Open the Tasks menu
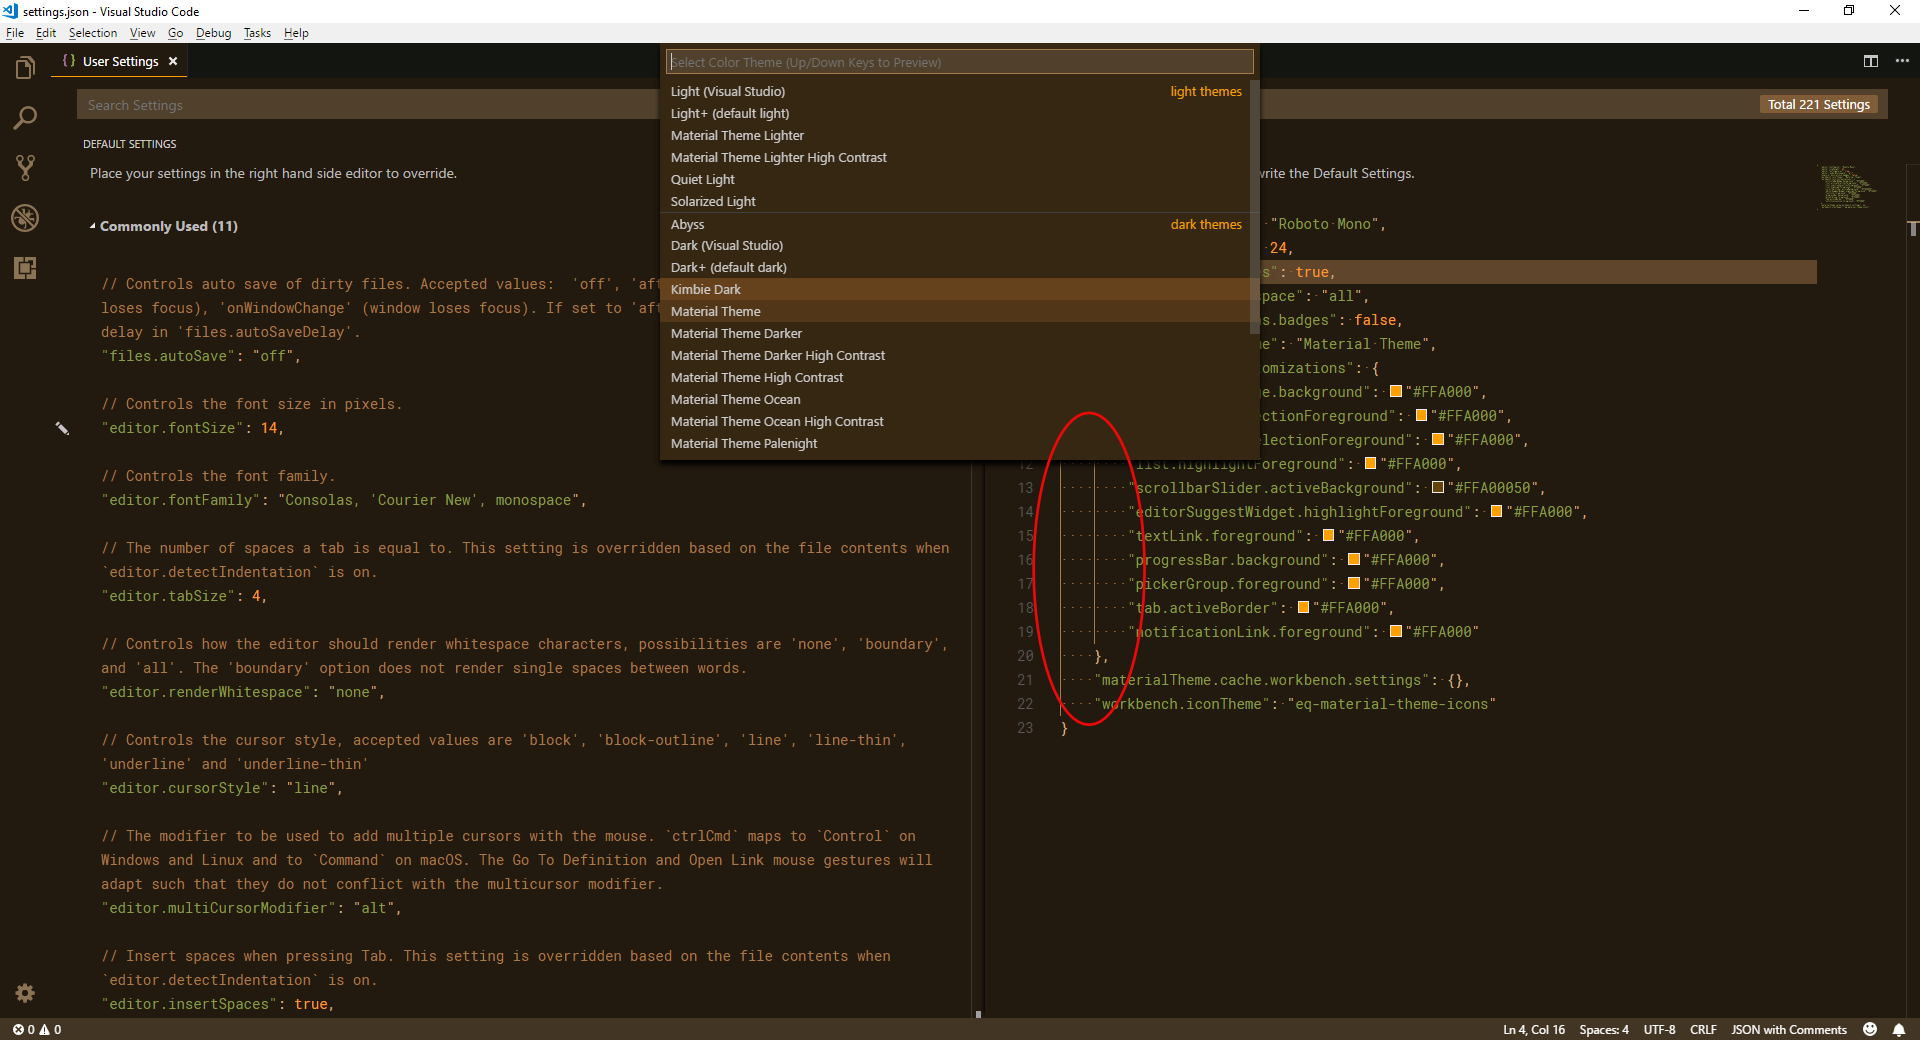Image resolution: width=1920 pixels, height=1040 pixels. pyautogui.click(x=257, y=33)
